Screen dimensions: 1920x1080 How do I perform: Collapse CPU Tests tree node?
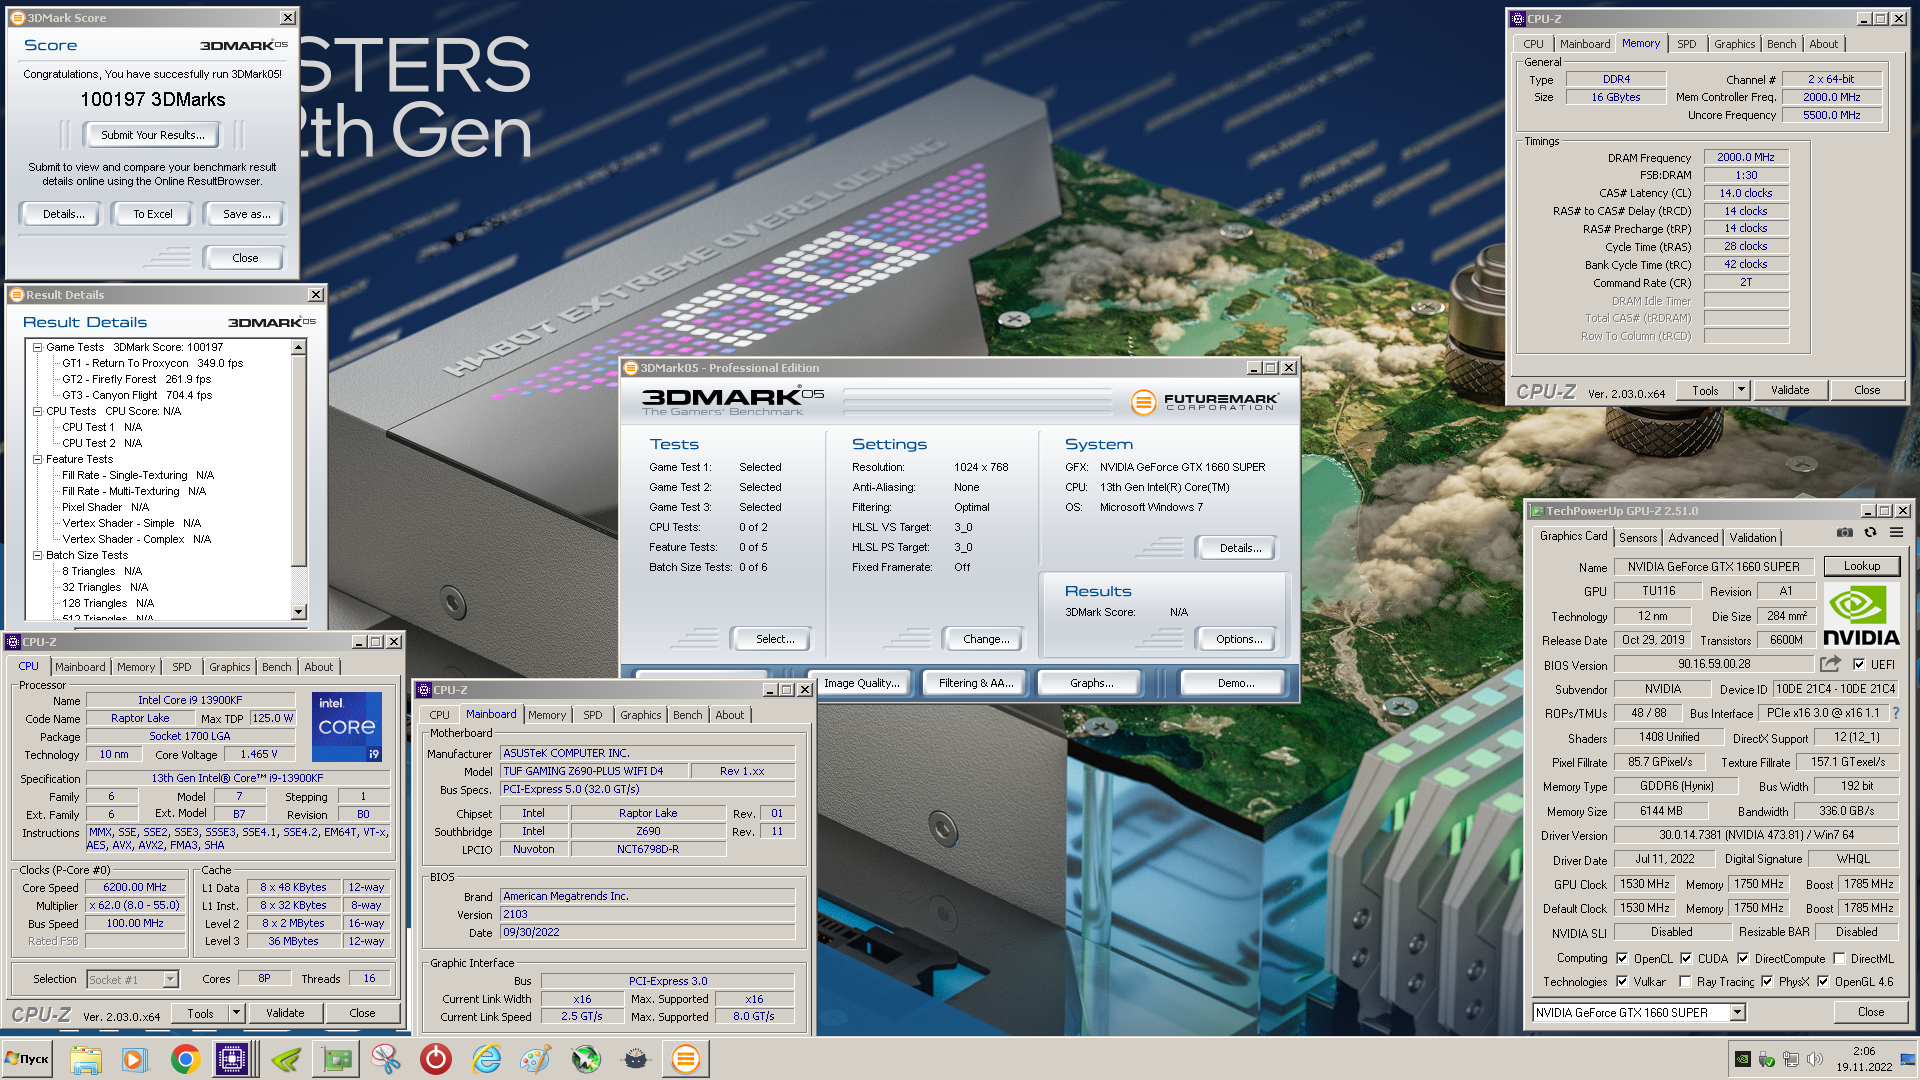[37, 411]
